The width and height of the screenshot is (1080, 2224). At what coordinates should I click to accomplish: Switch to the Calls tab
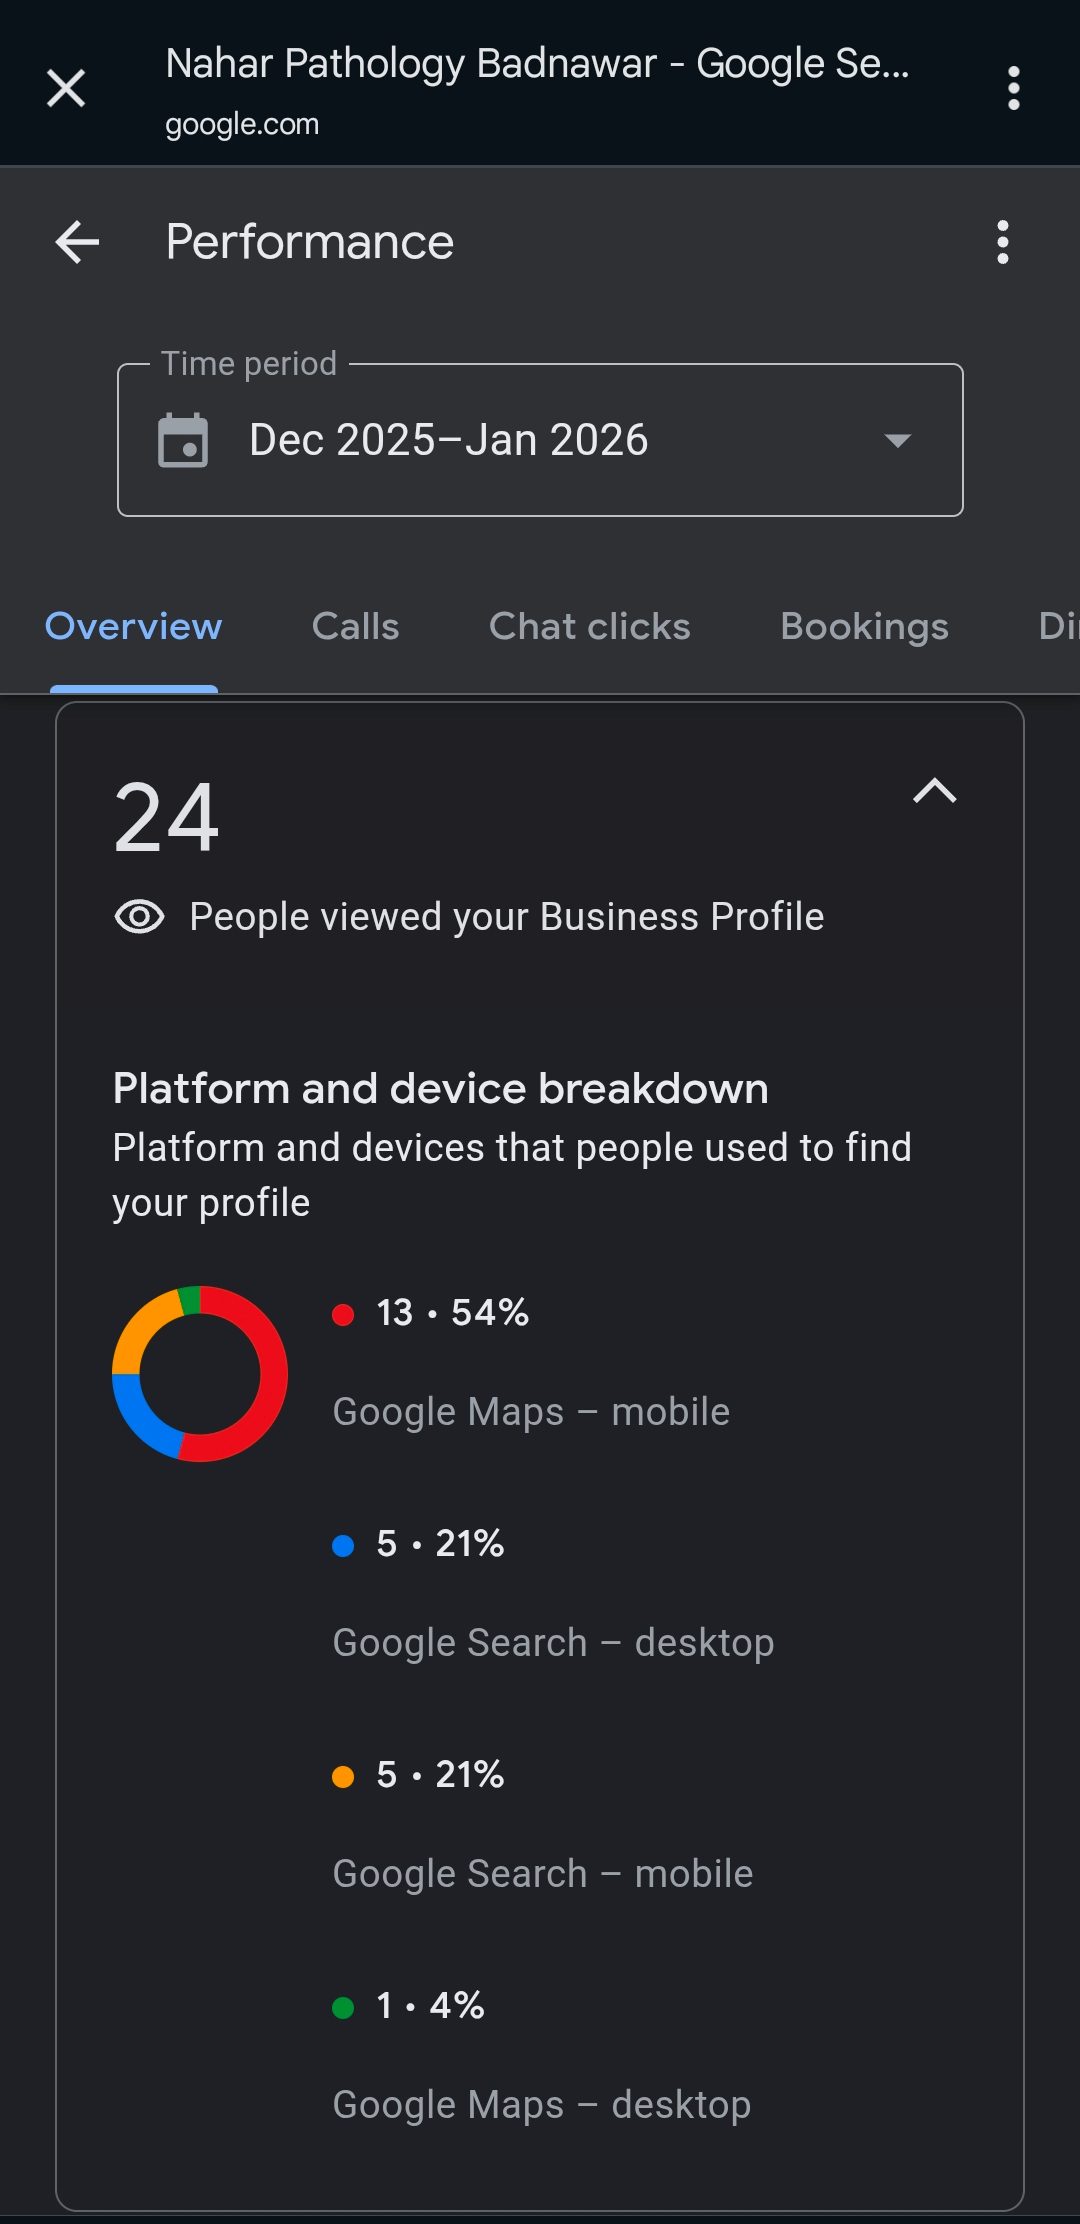tap(355, 626)
